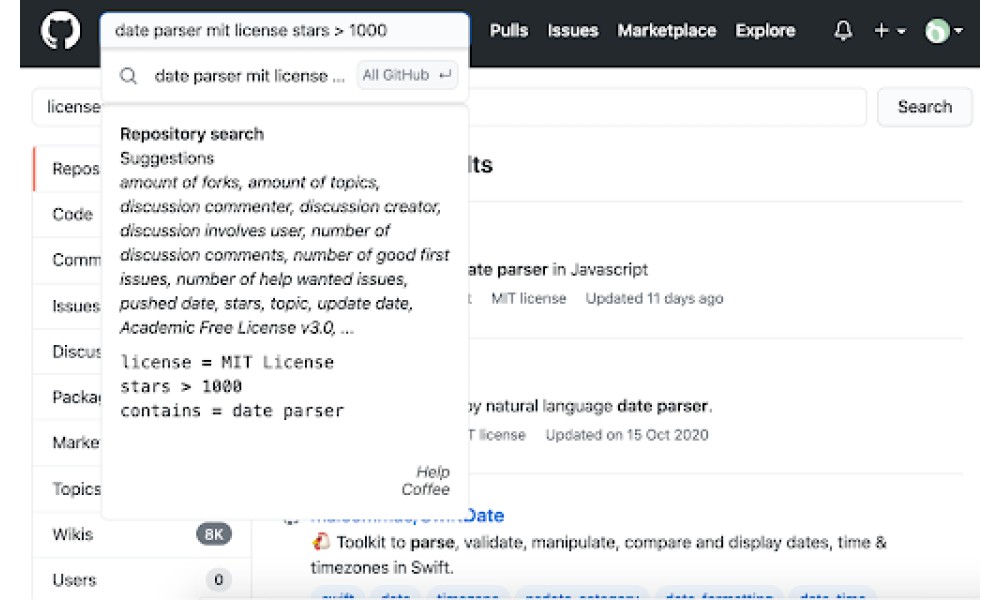Select the Topics filter in sidebar

click(68, 489)
